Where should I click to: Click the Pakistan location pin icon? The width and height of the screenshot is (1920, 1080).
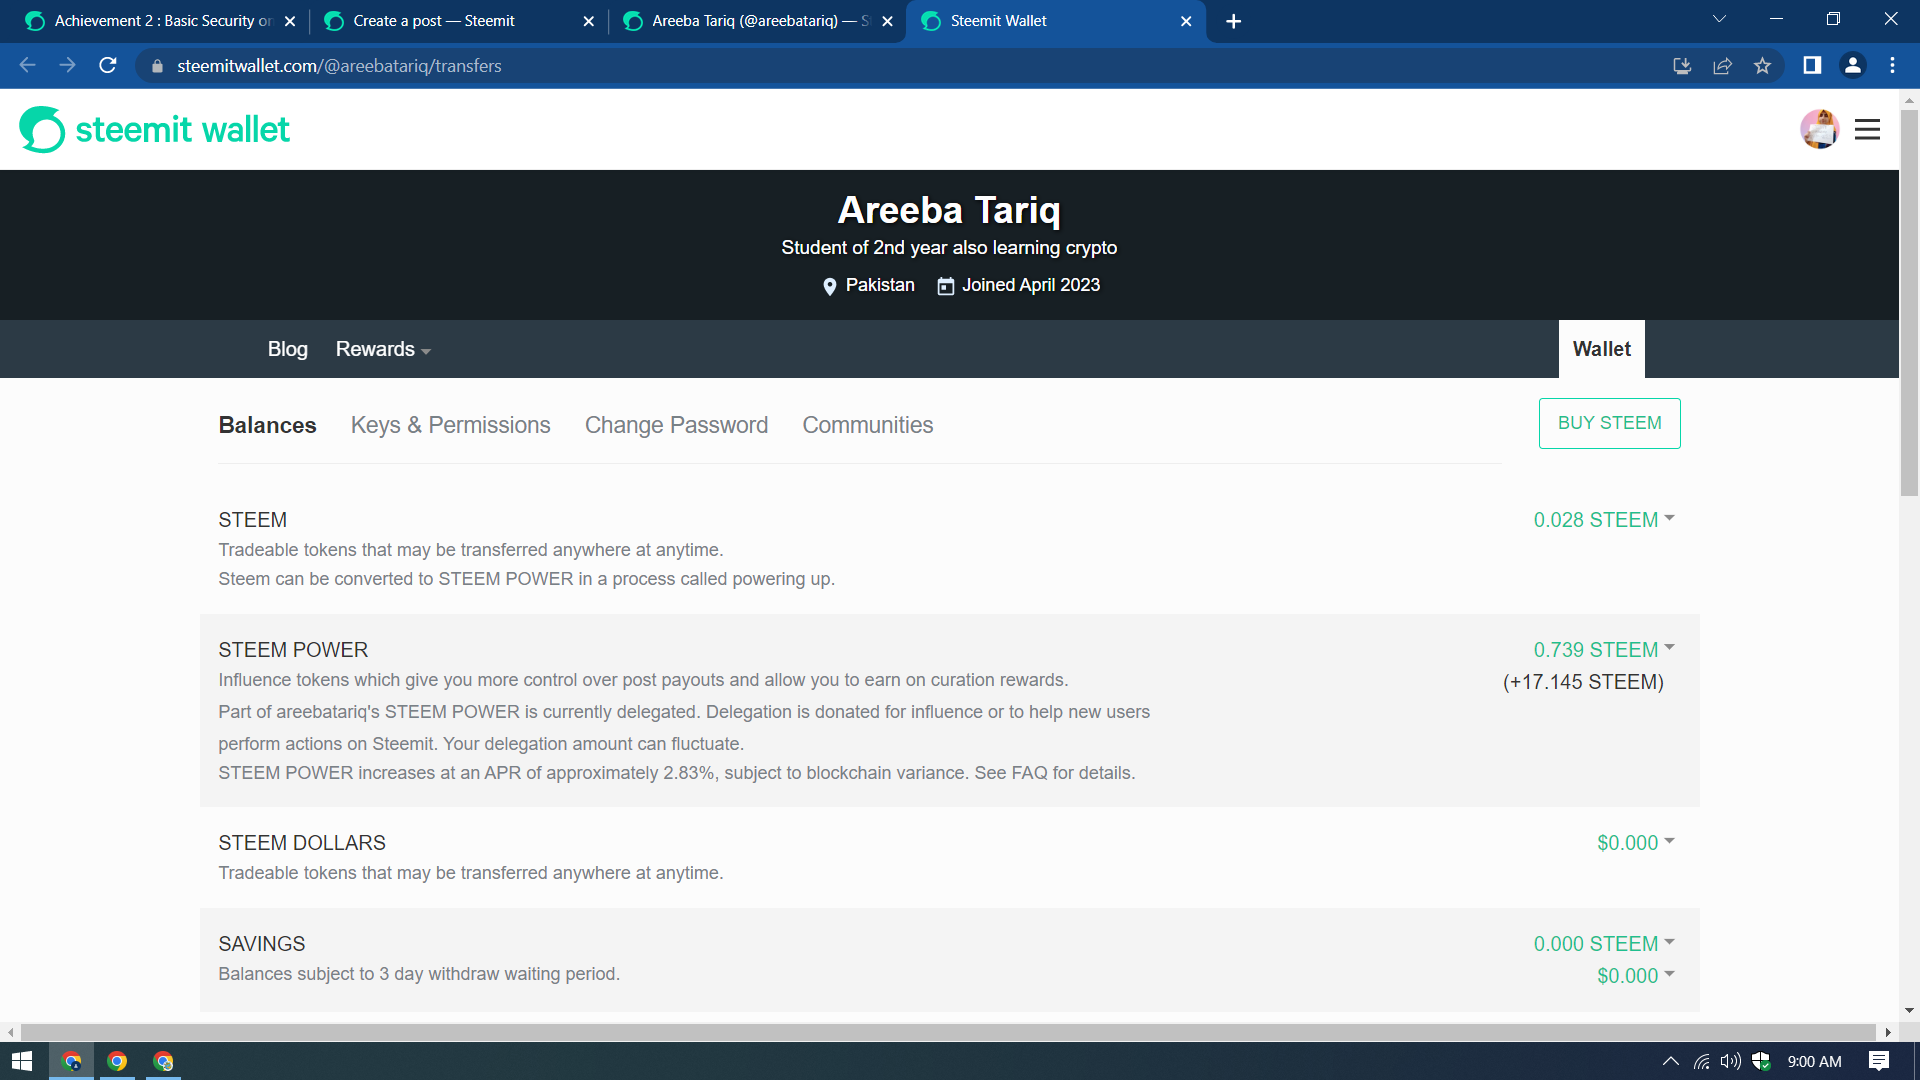coord(829,287)
